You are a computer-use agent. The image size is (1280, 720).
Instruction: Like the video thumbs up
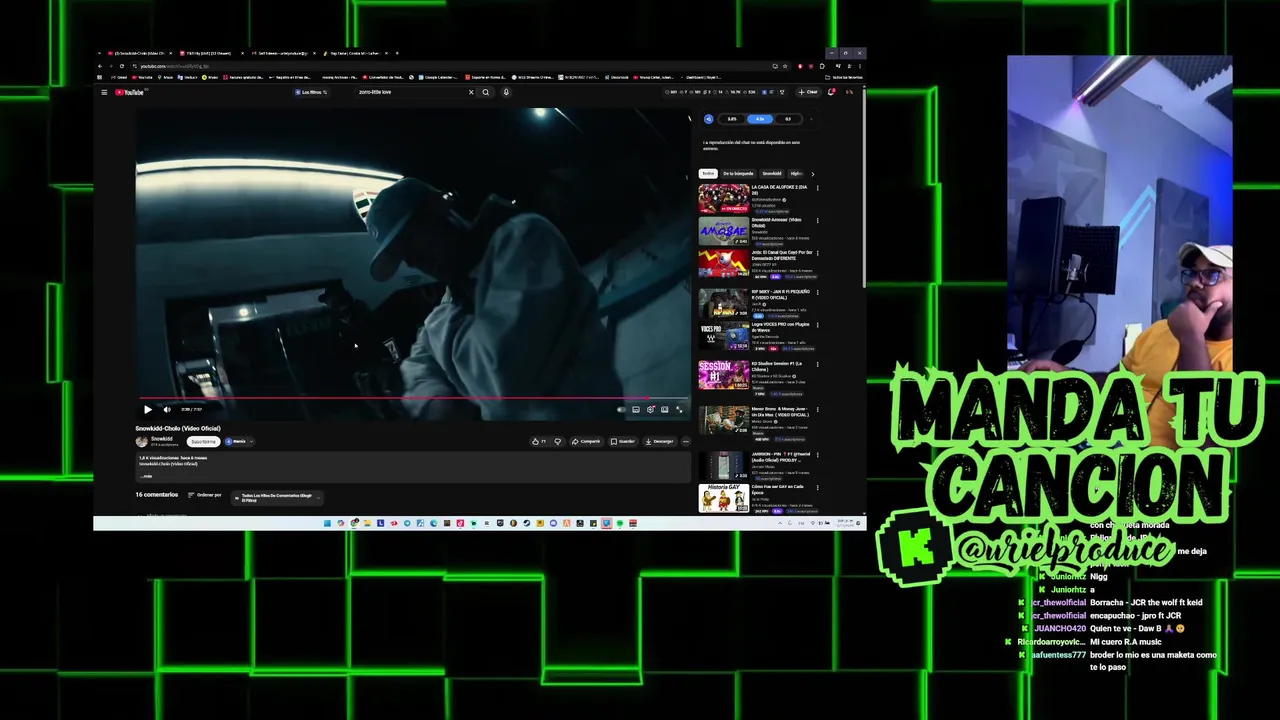pos(539,441)
